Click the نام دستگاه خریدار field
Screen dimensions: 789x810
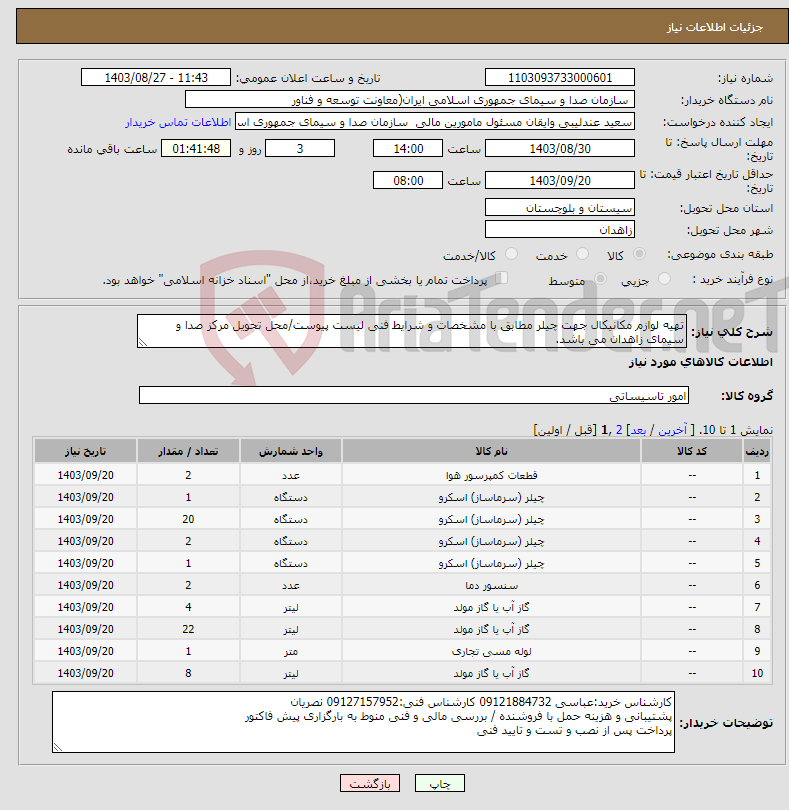410,100
